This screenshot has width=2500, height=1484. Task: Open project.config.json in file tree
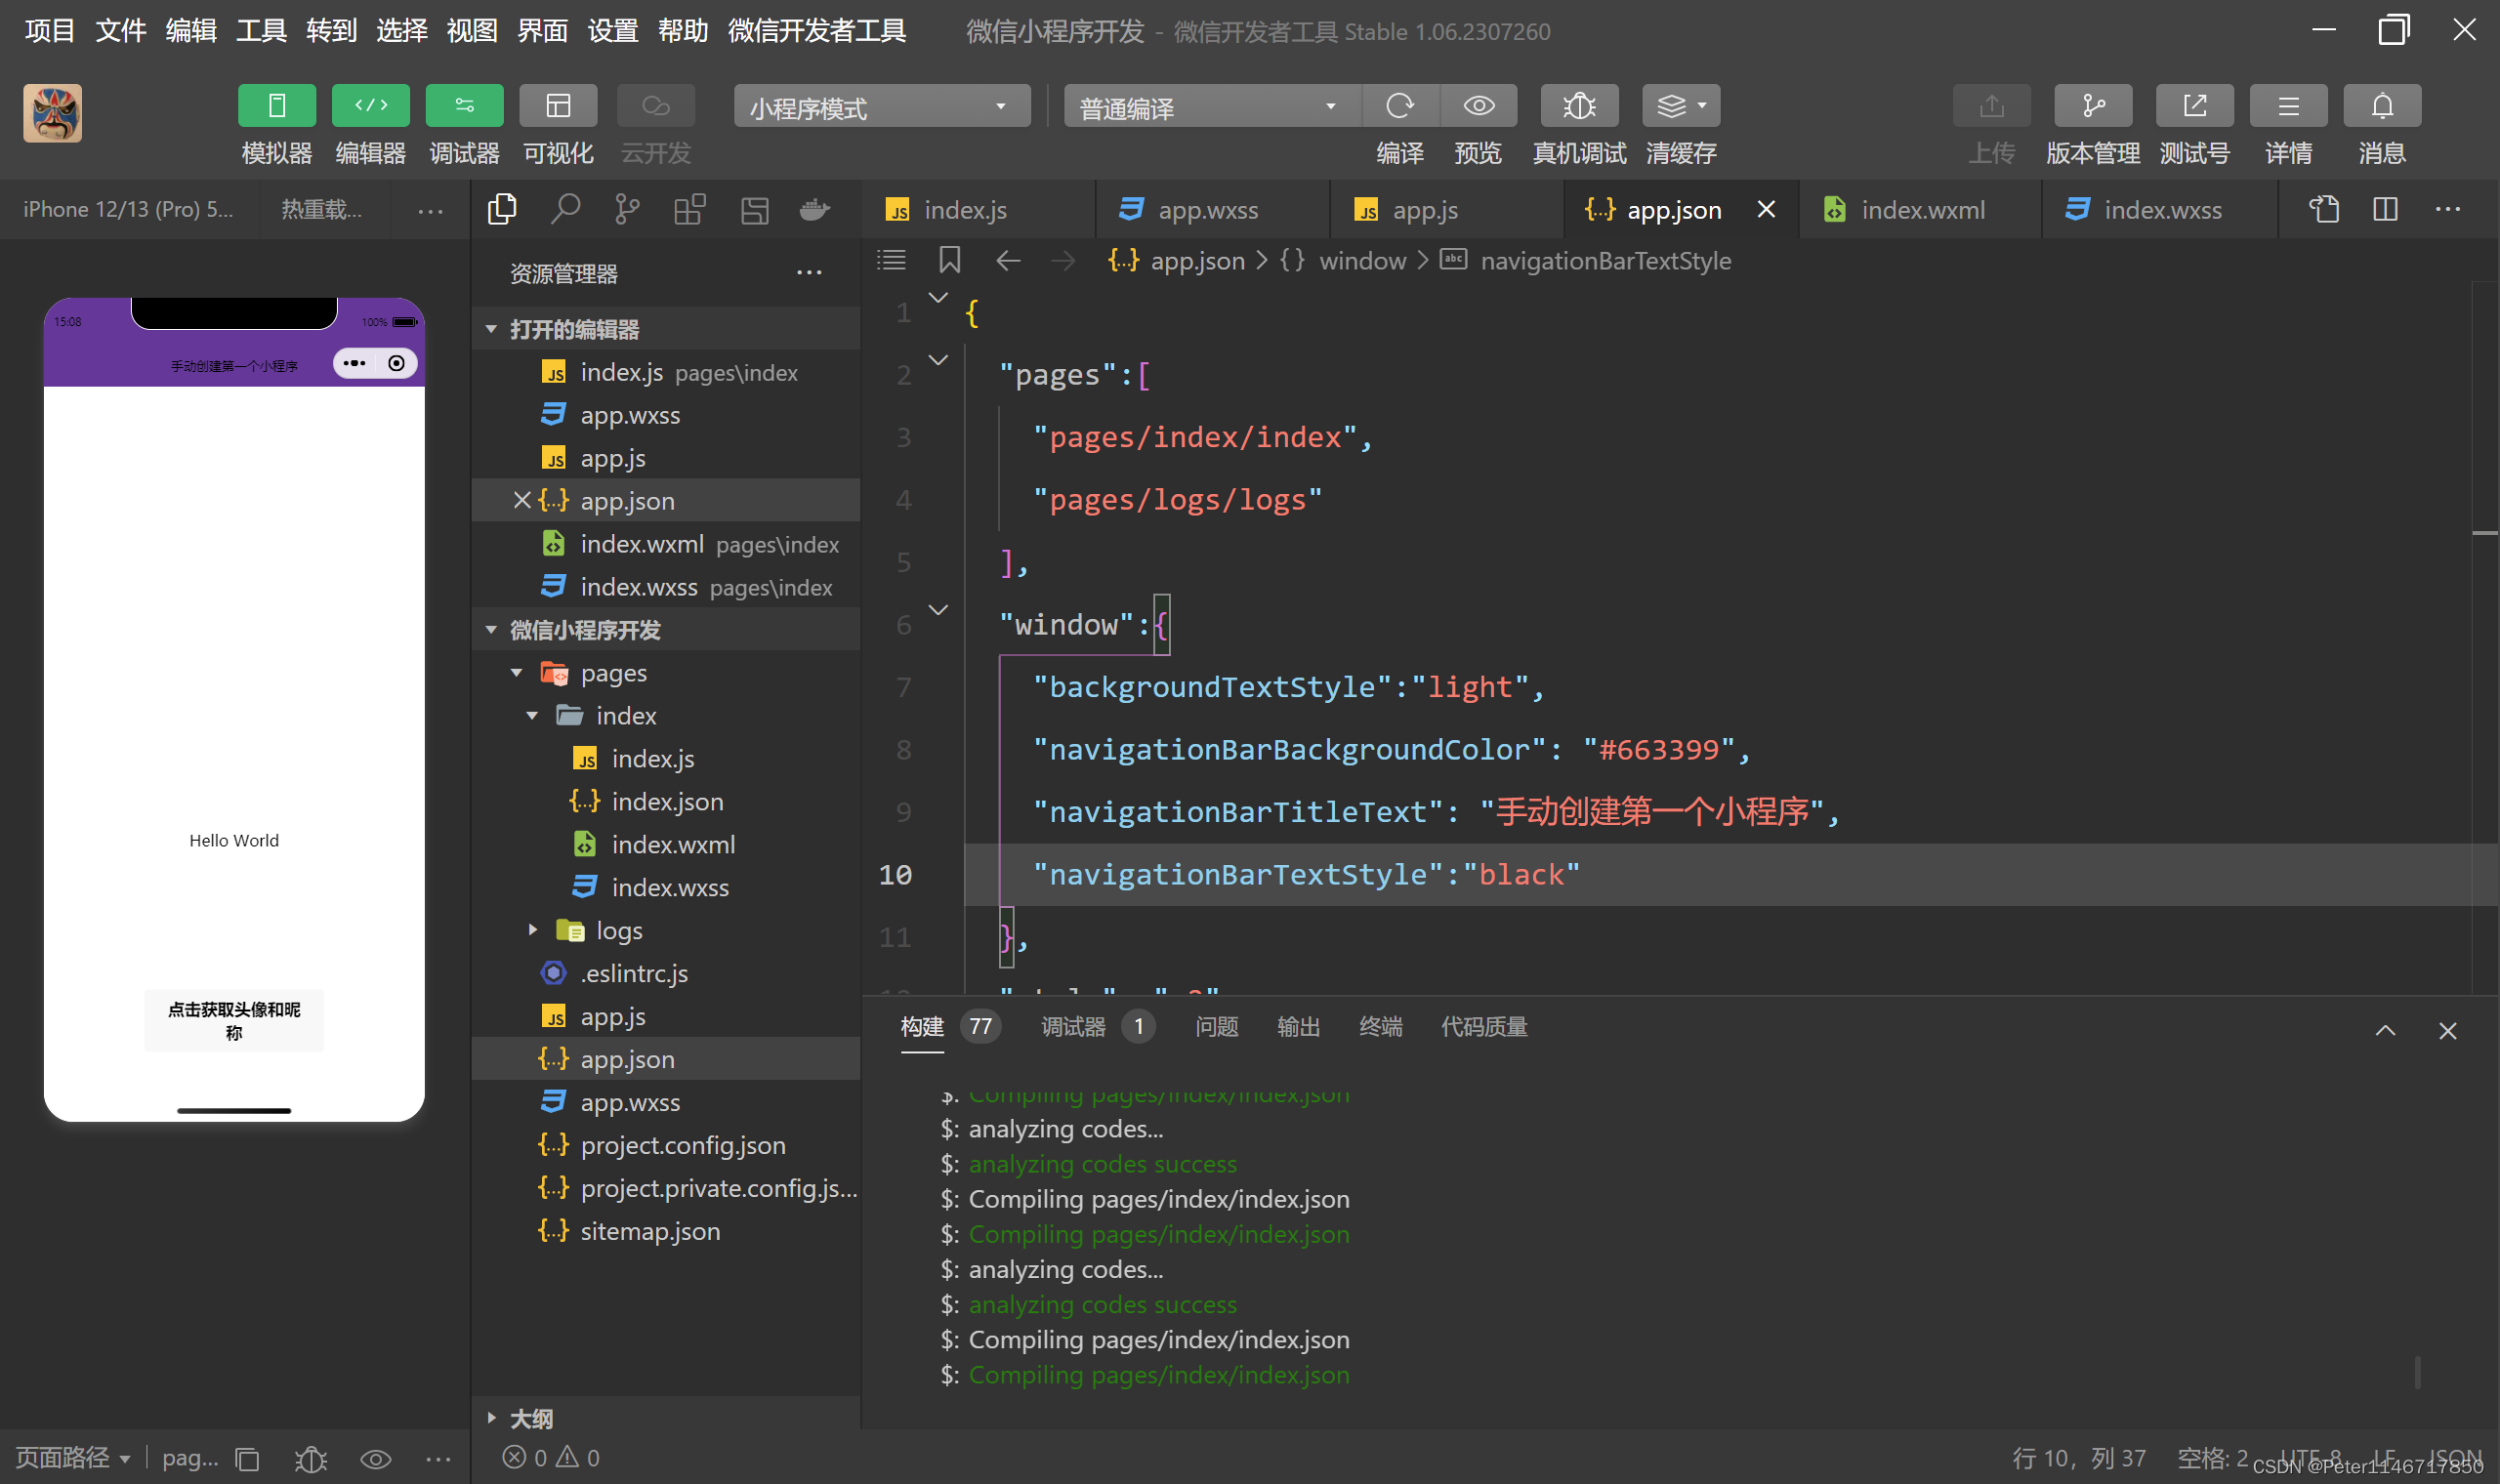pyautogui.click(x=682, y=1145)
